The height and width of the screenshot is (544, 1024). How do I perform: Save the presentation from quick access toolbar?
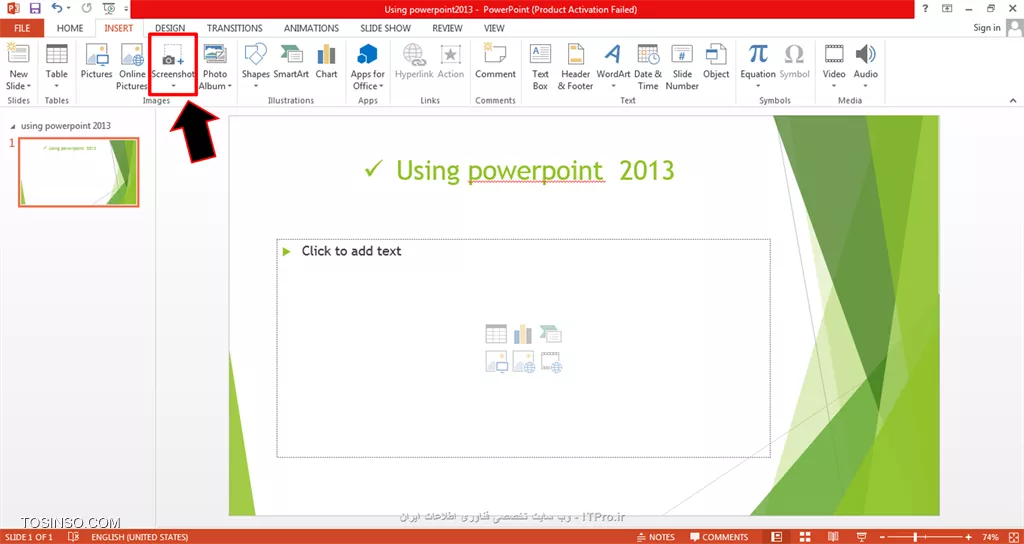[35, 9]
